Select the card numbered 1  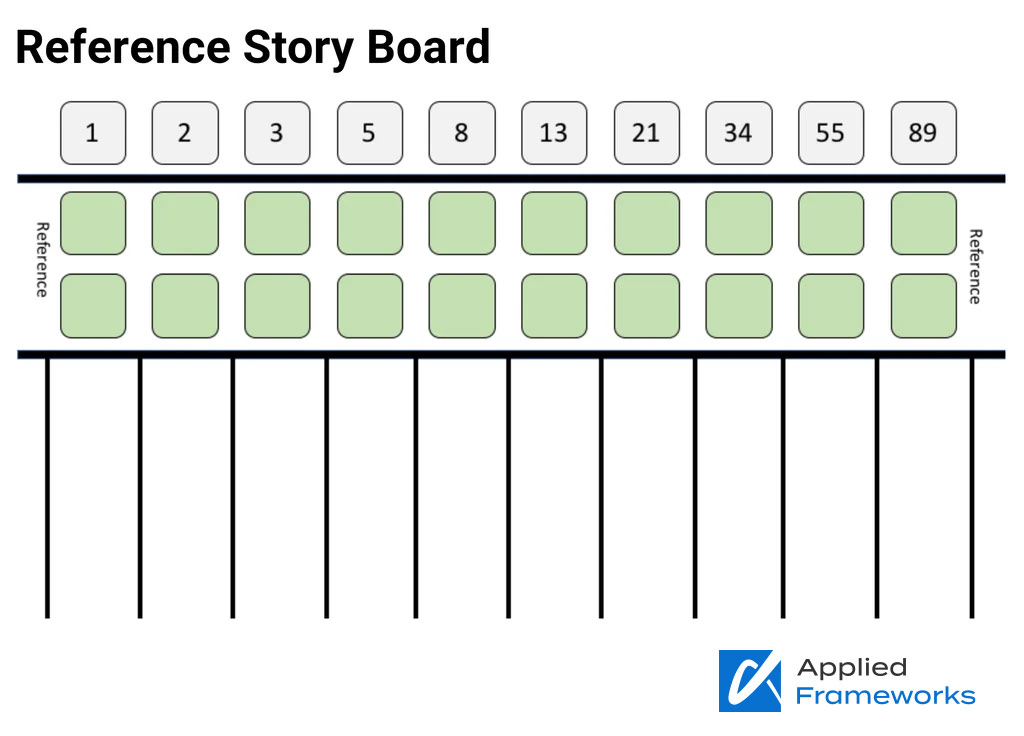click(x=93, y=133)
